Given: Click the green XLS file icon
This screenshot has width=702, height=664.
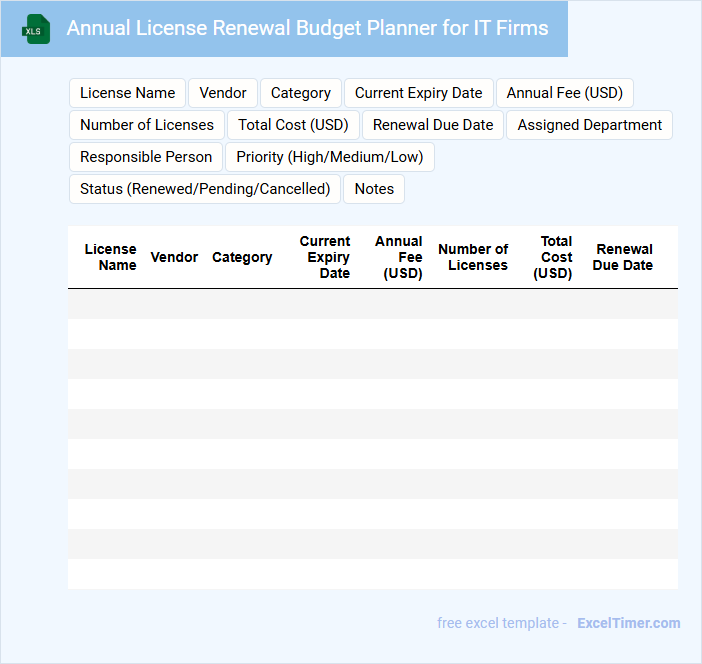Looking at the screenshot, I should coord(37,29).
